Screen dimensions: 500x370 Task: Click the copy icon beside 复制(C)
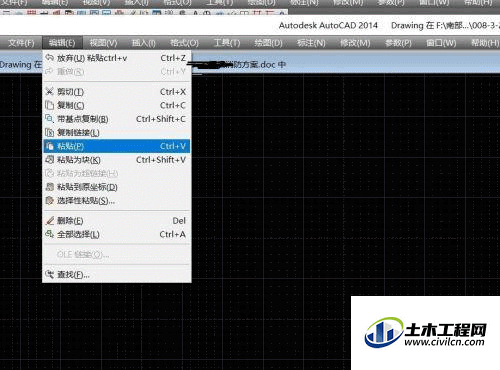[49, 105]
